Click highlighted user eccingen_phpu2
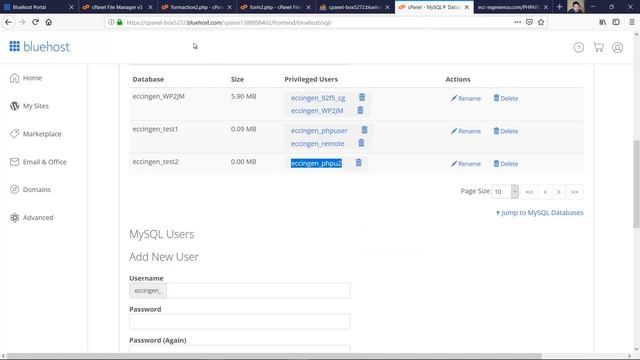This screenshot has height=360, width=640. pos(316,163)
